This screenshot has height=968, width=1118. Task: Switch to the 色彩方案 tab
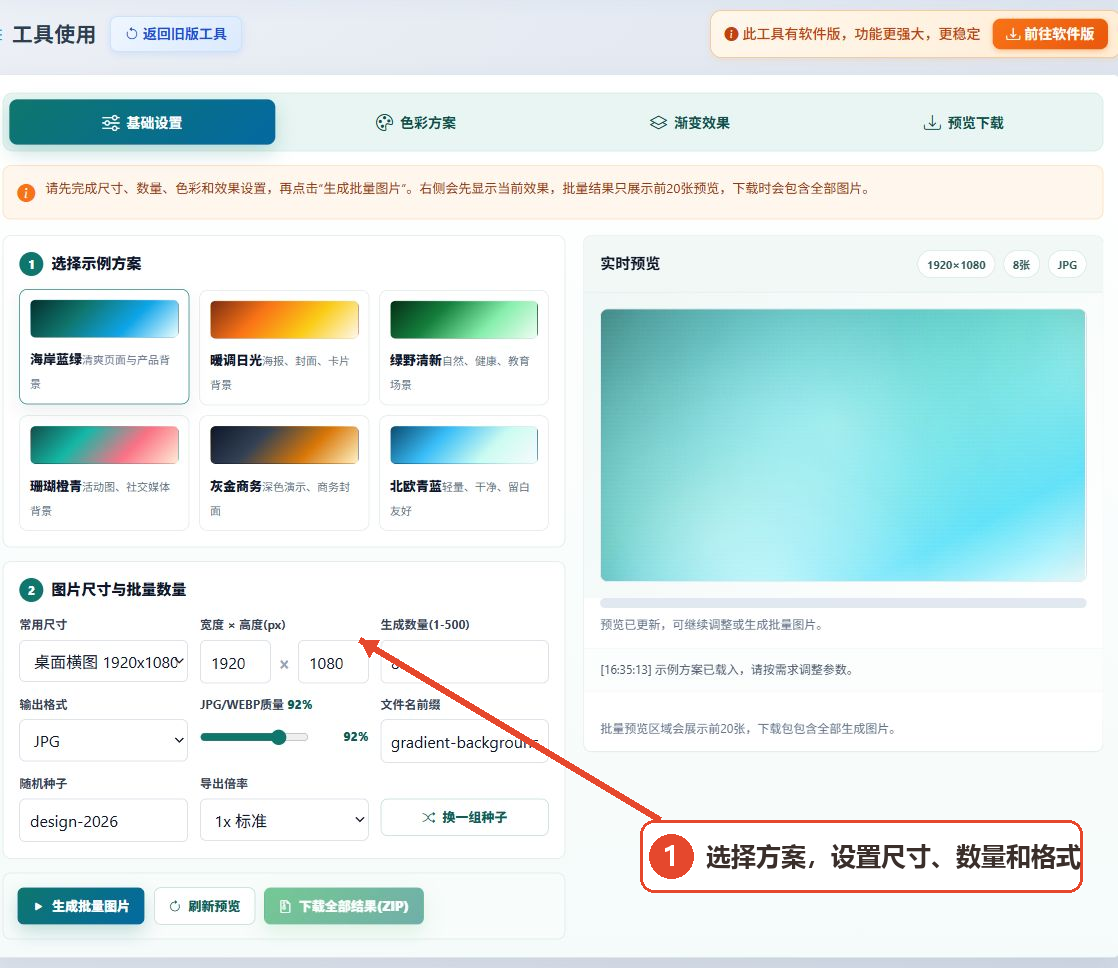tap(416, 123)
